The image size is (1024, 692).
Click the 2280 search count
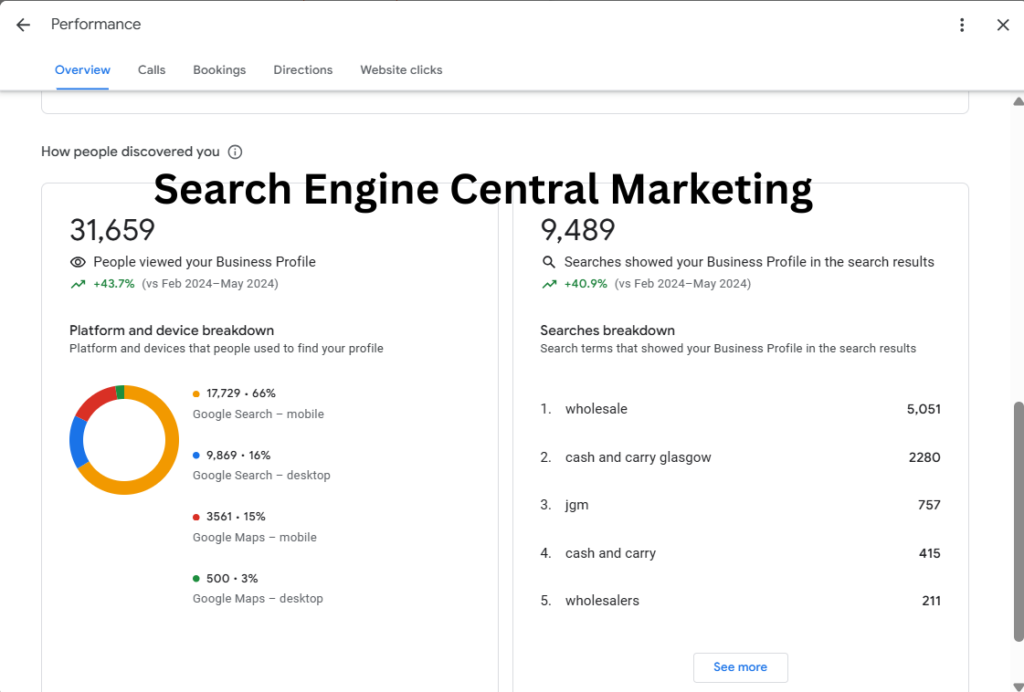tap(924, 458)
